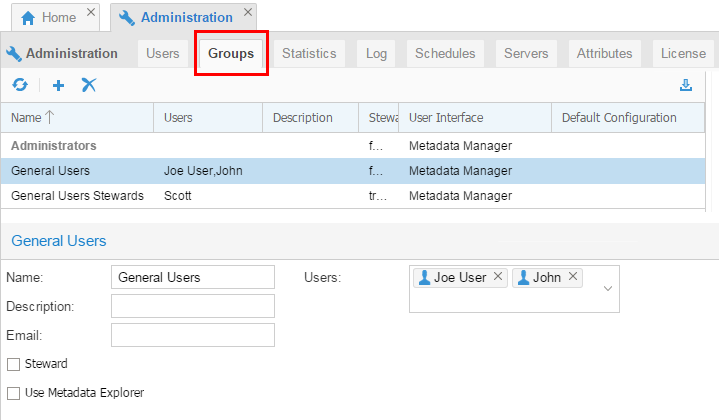Delete the selected group with X icon
The height and width of the screenshot is (420, 719).
click(x=89, y=85)
